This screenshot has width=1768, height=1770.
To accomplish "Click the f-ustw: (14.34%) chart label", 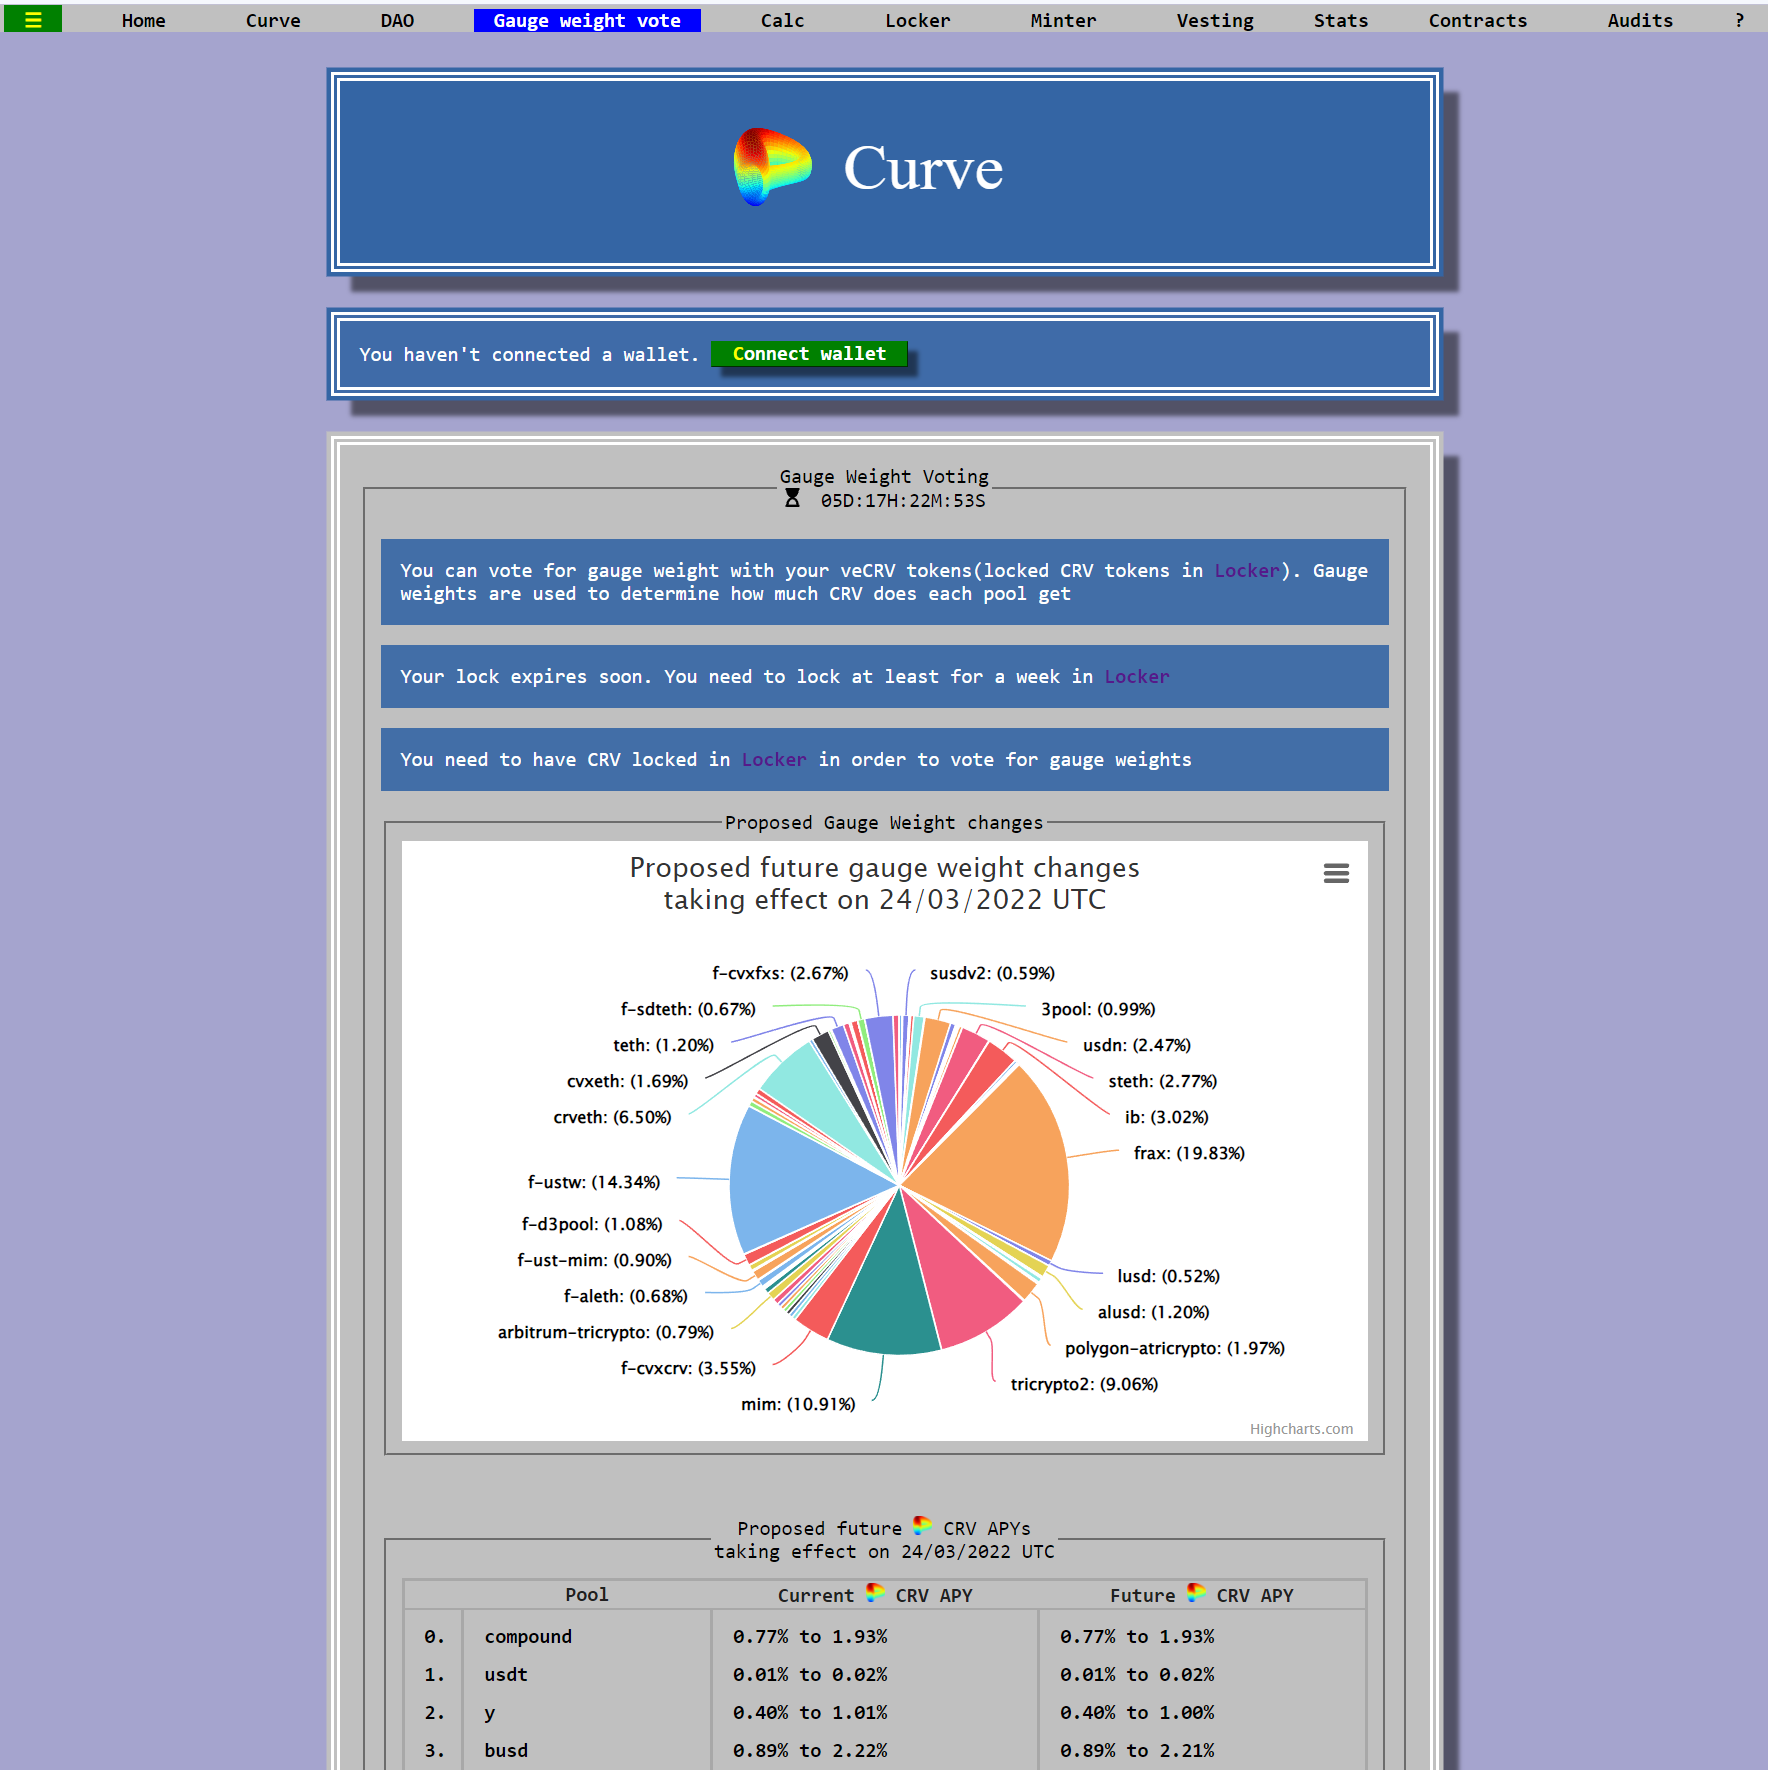I will coord(594,1182).
